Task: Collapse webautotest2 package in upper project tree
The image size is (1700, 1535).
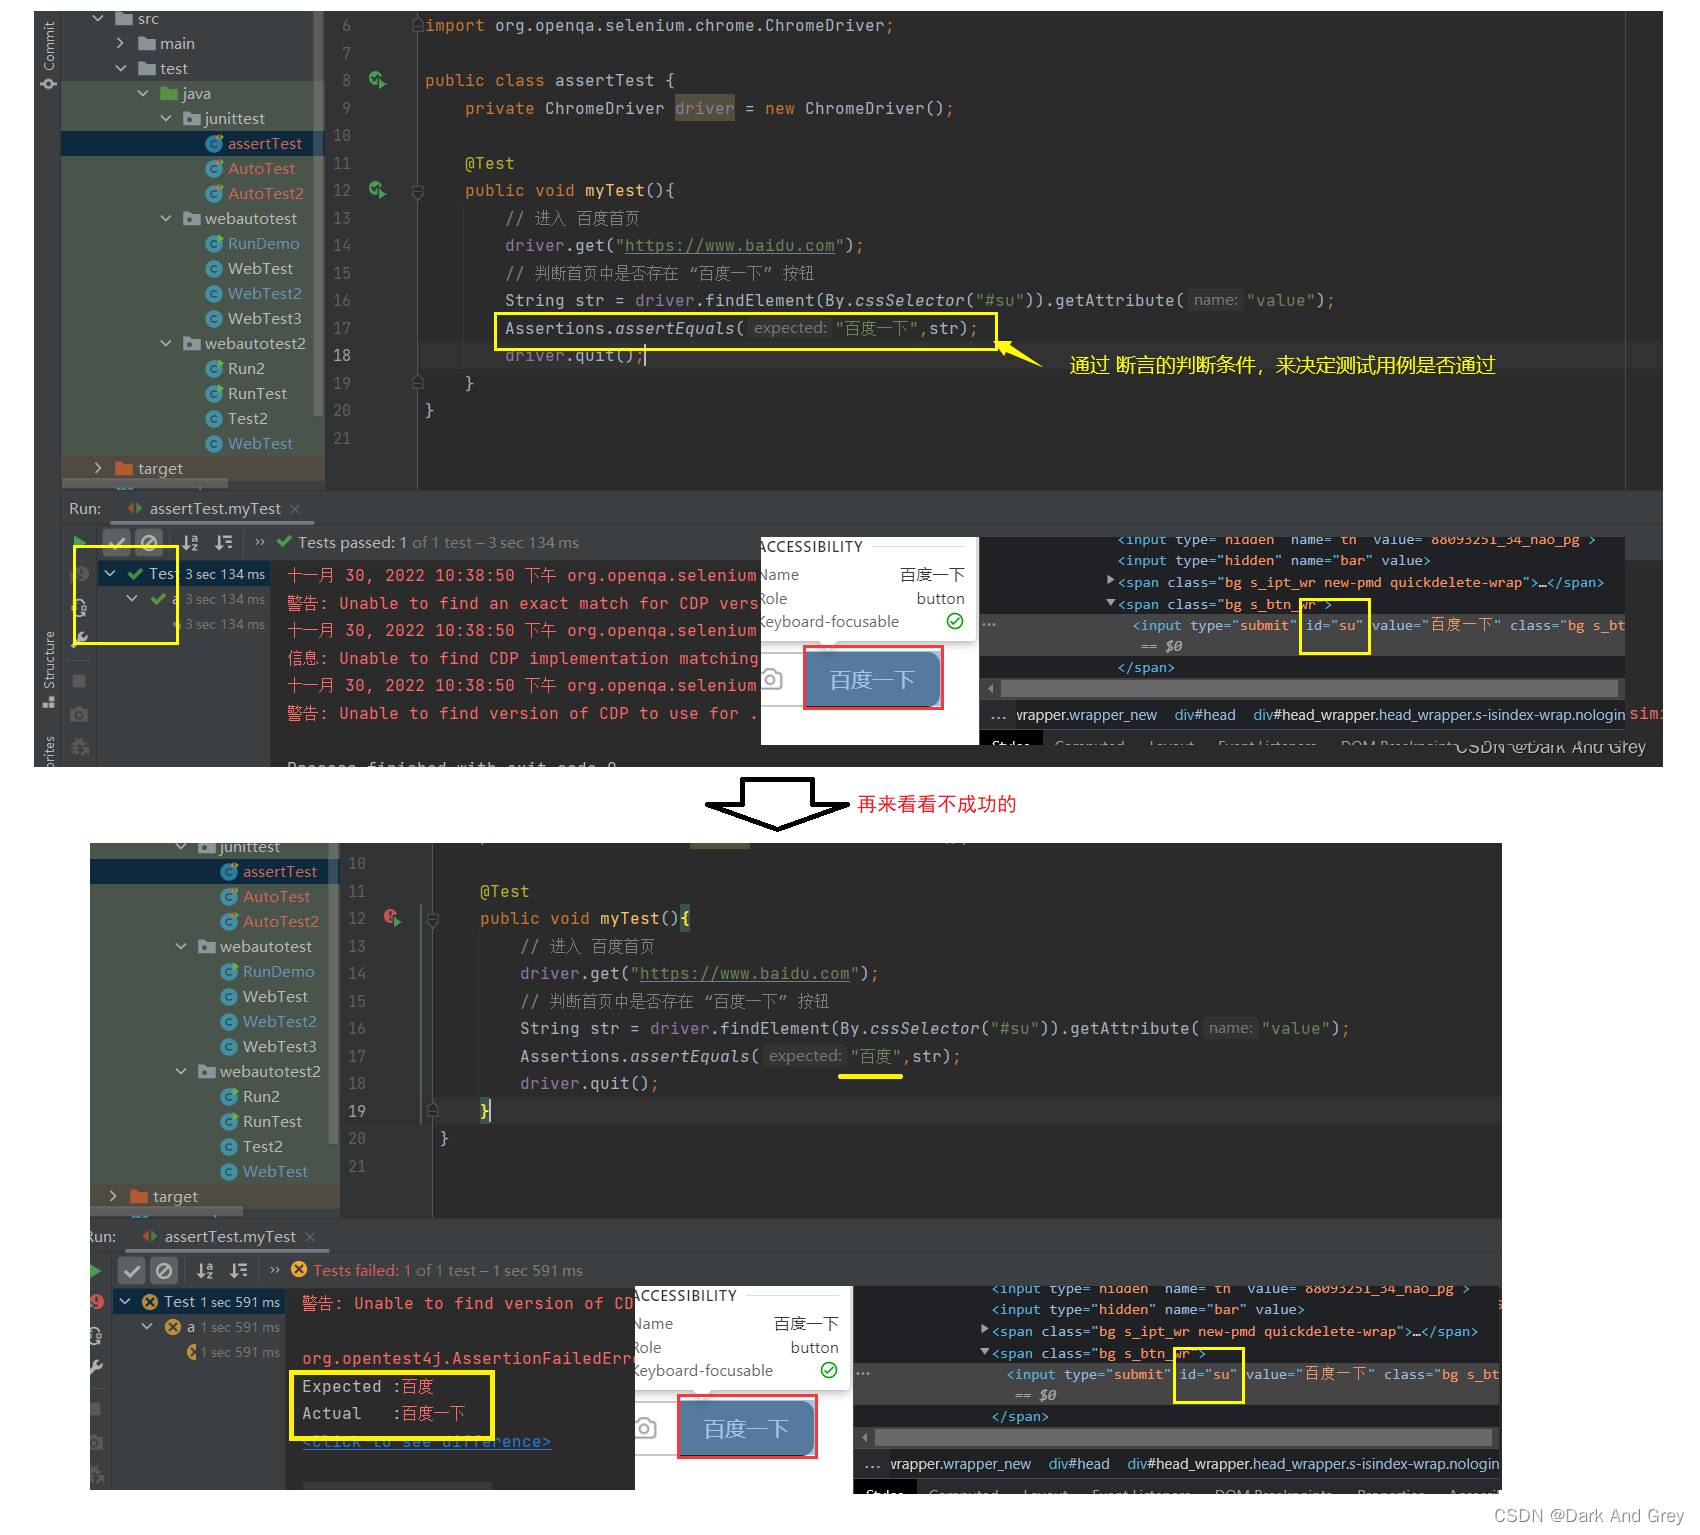Action: point(166,343)
